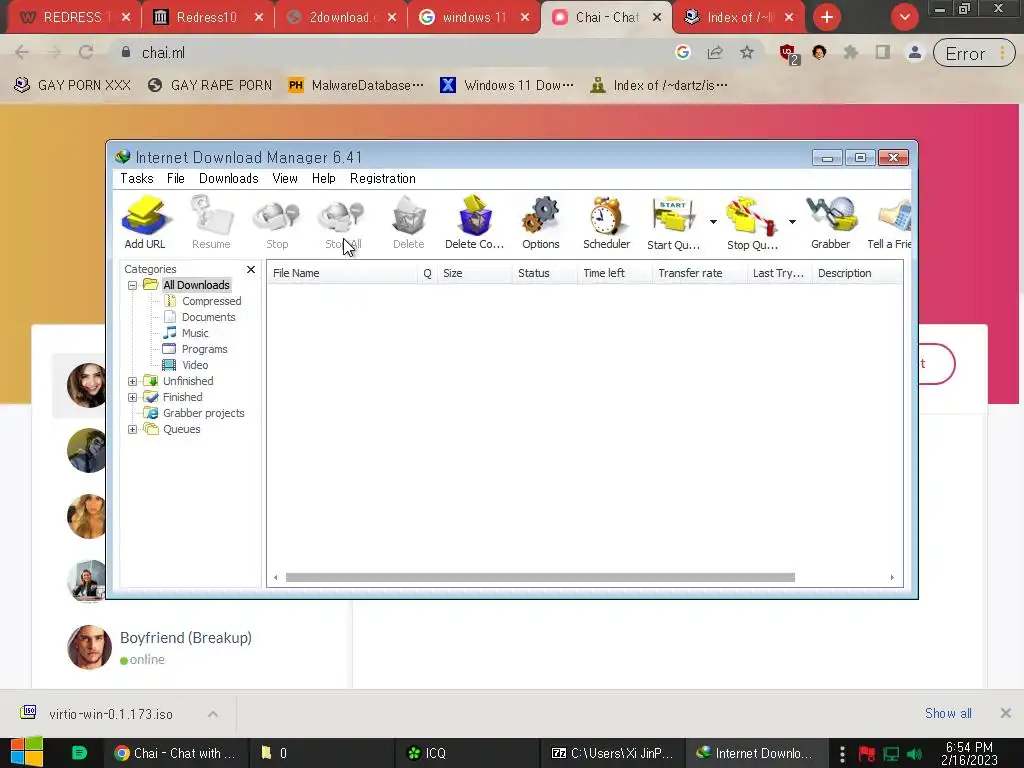
Task: Open the View menu
Action: click(285, 178)
